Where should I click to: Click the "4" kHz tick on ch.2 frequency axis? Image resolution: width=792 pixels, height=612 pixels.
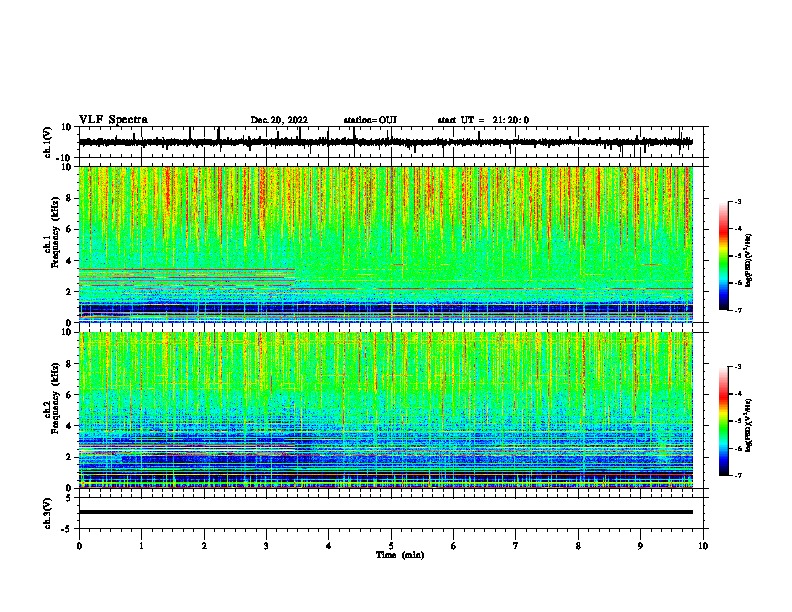pos(69,426)
